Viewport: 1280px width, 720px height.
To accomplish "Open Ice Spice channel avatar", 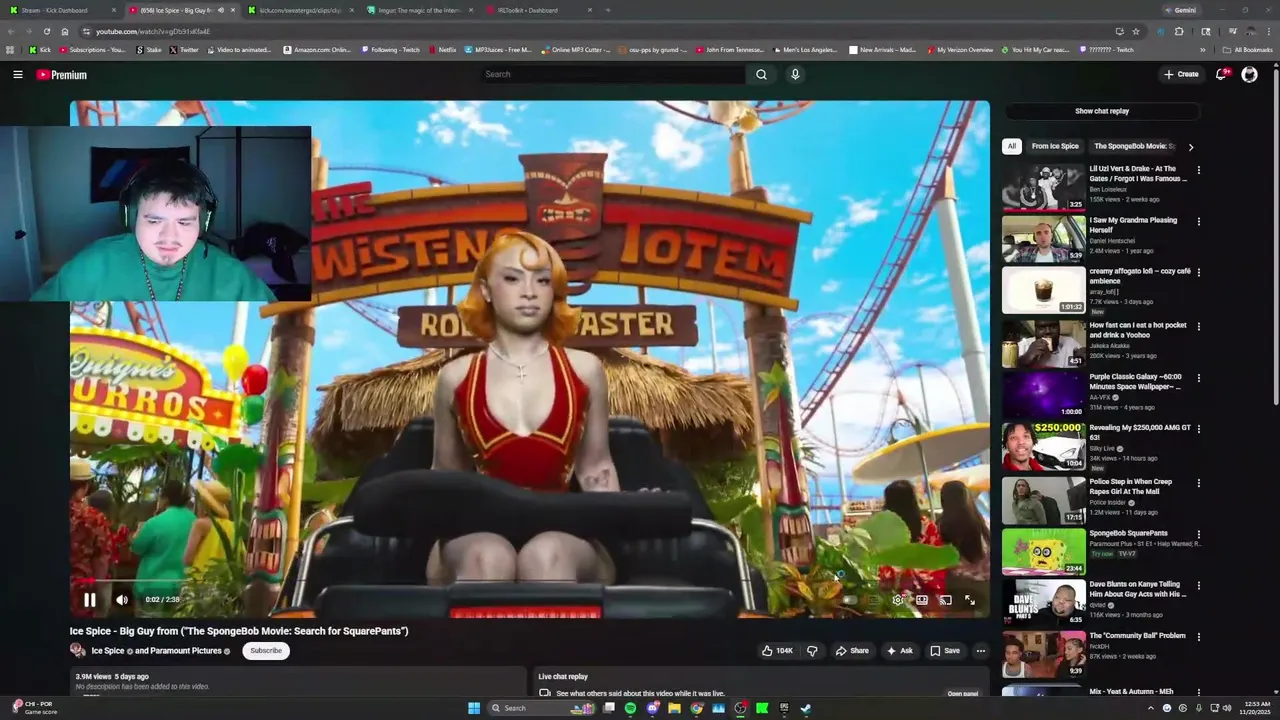I will pyautogui.click(x=78, y=651).
